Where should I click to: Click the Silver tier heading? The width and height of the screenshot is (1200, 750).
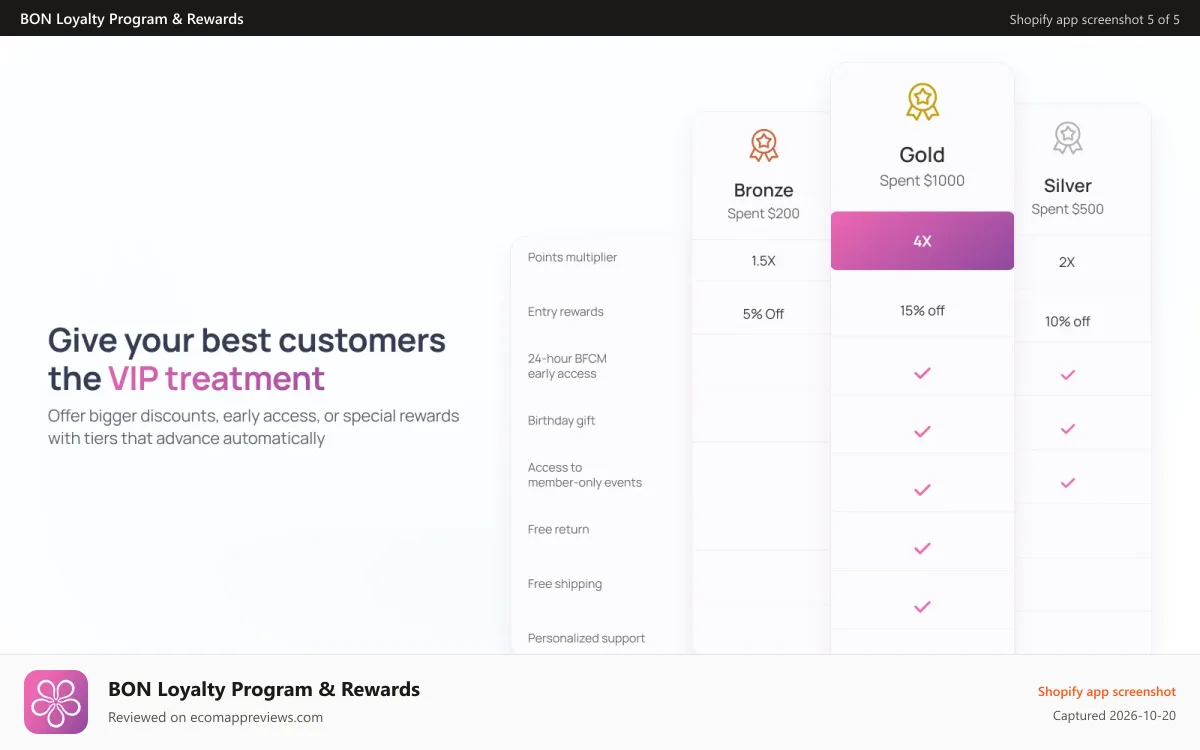pos(1068,186)
